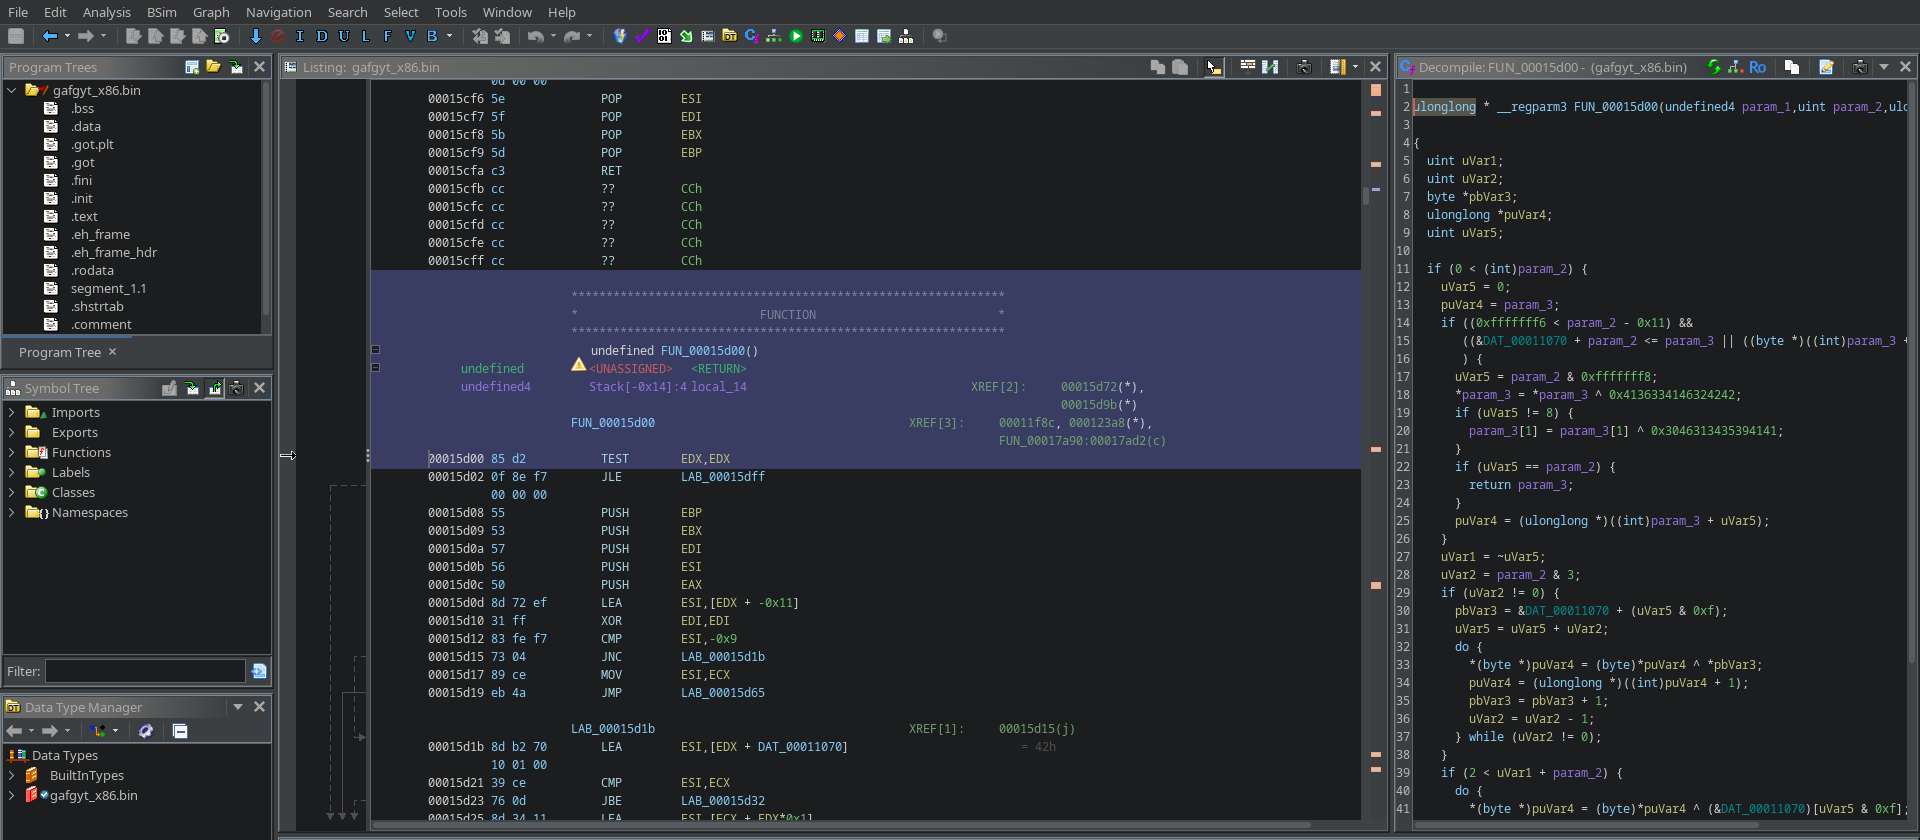Toggle the Instruction navigation 'I' button
The image size is (1920, 840).
(x=300, y=36)
